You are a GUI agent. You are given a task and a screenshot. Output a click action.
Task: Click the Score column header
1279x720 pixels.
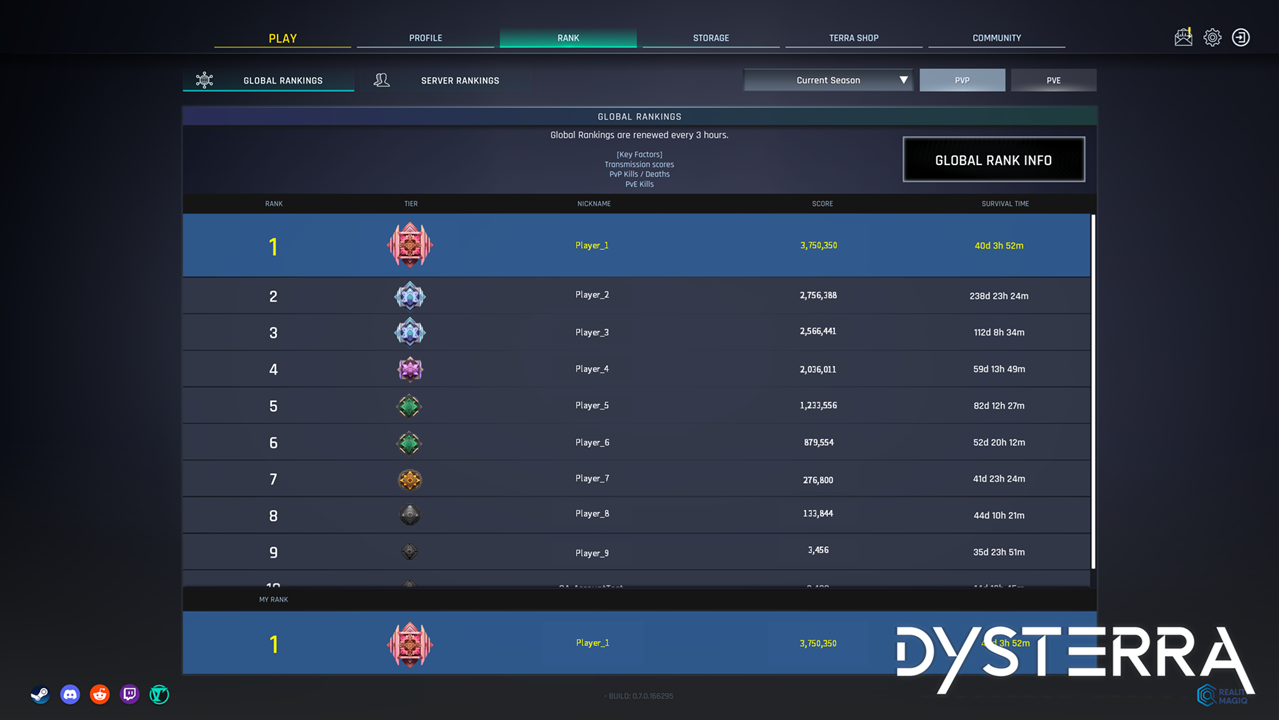(822, 204)
